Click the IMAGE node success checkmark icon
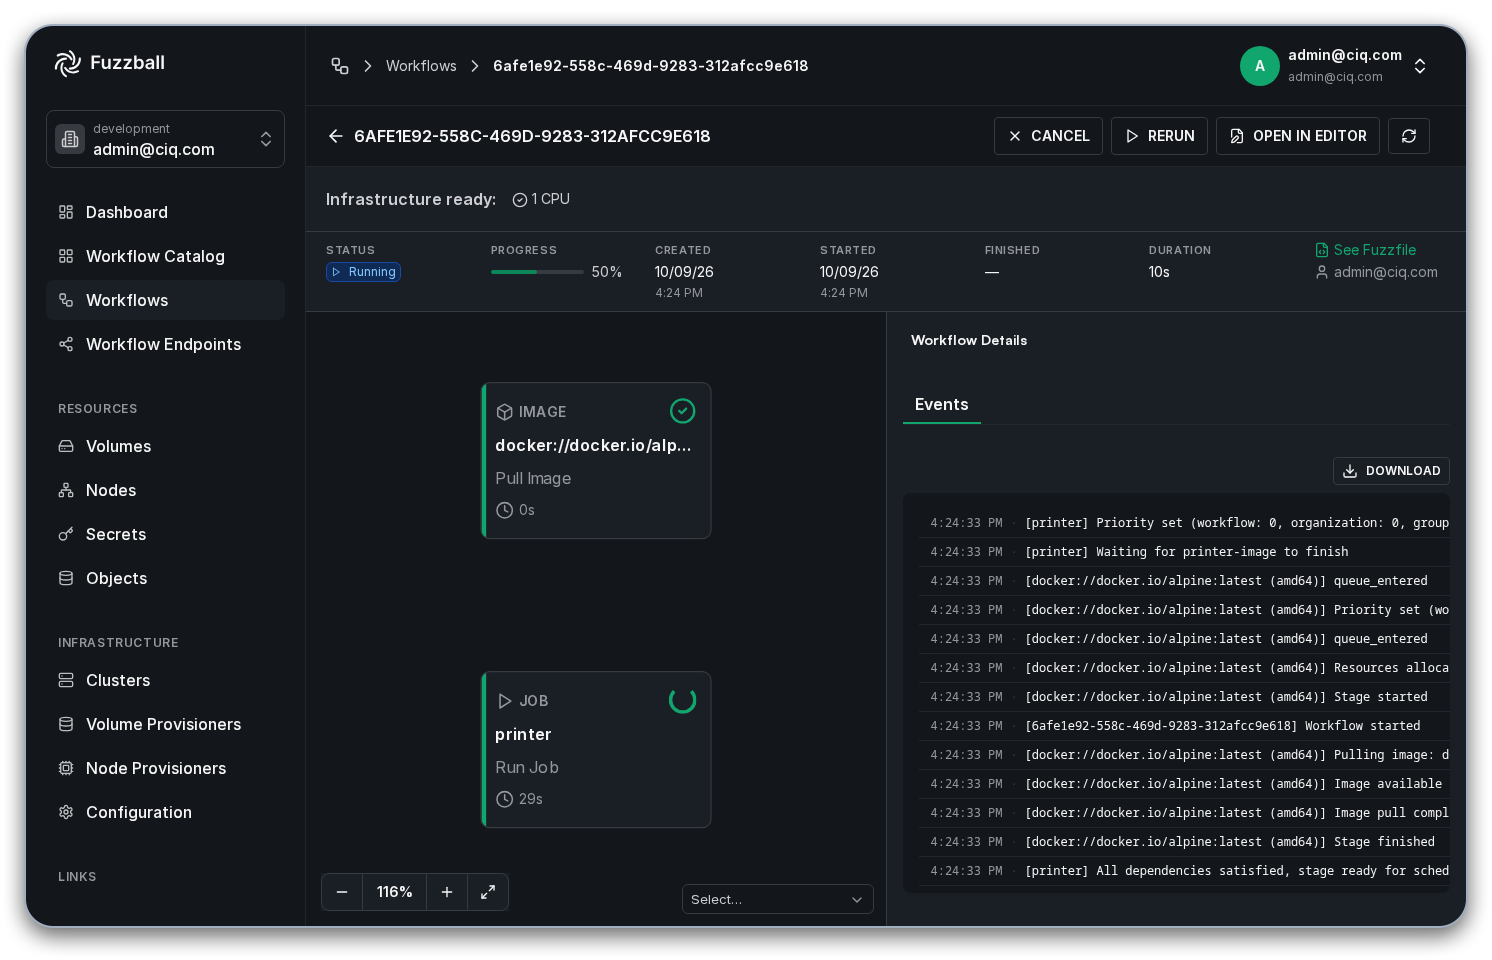 pyautogui.click(x=682, y=411)
